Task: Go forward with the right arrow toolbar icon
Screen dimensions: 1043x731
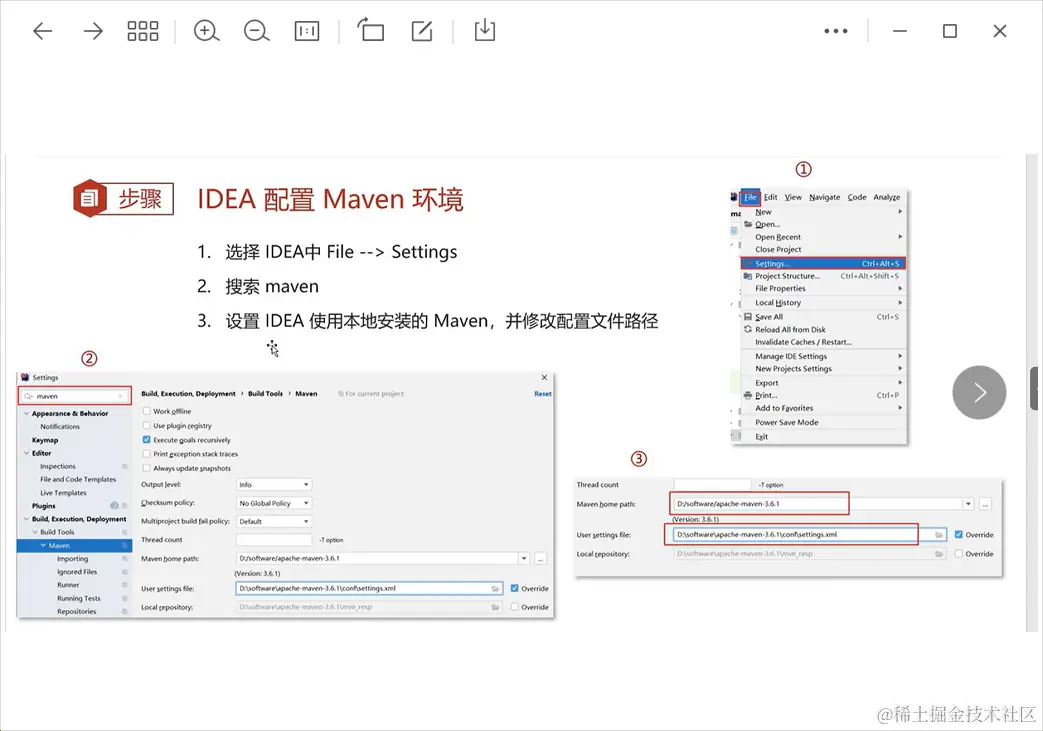Action: point(92,31)
